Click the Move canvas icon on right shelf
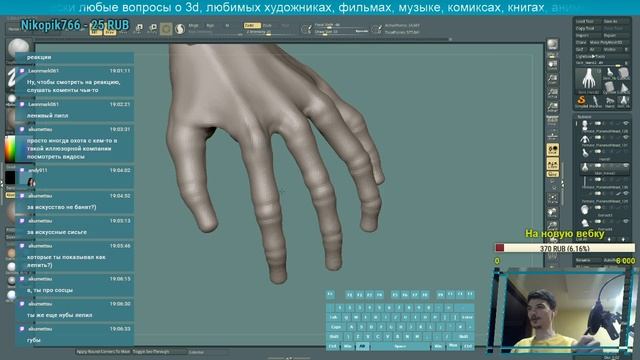 click(553, 212)
